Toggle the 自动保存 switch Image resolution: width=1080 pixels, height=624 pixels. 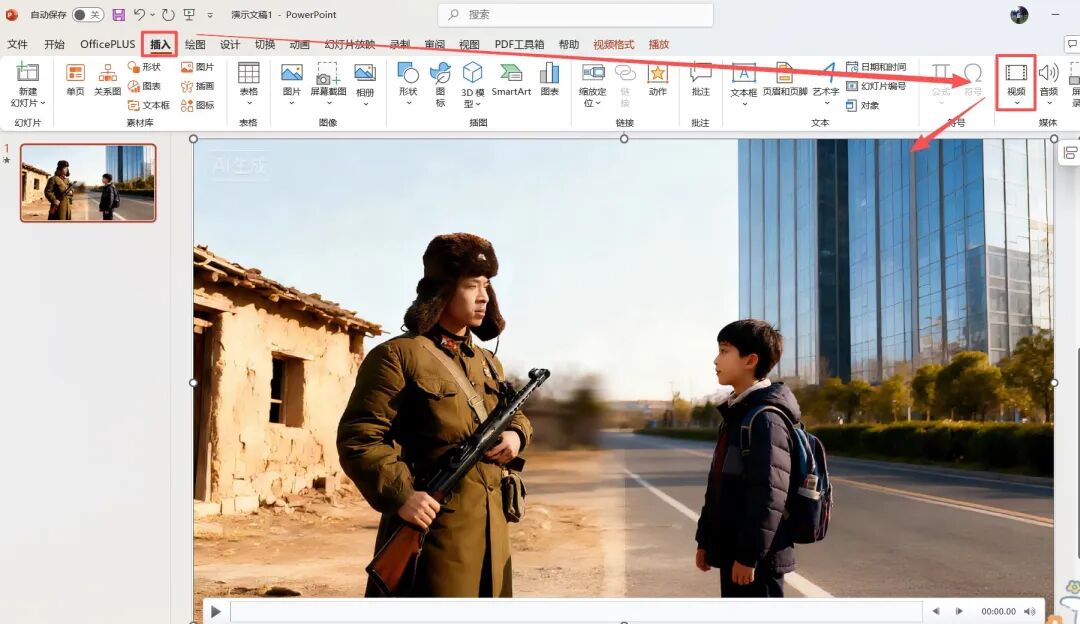[88, 15]
